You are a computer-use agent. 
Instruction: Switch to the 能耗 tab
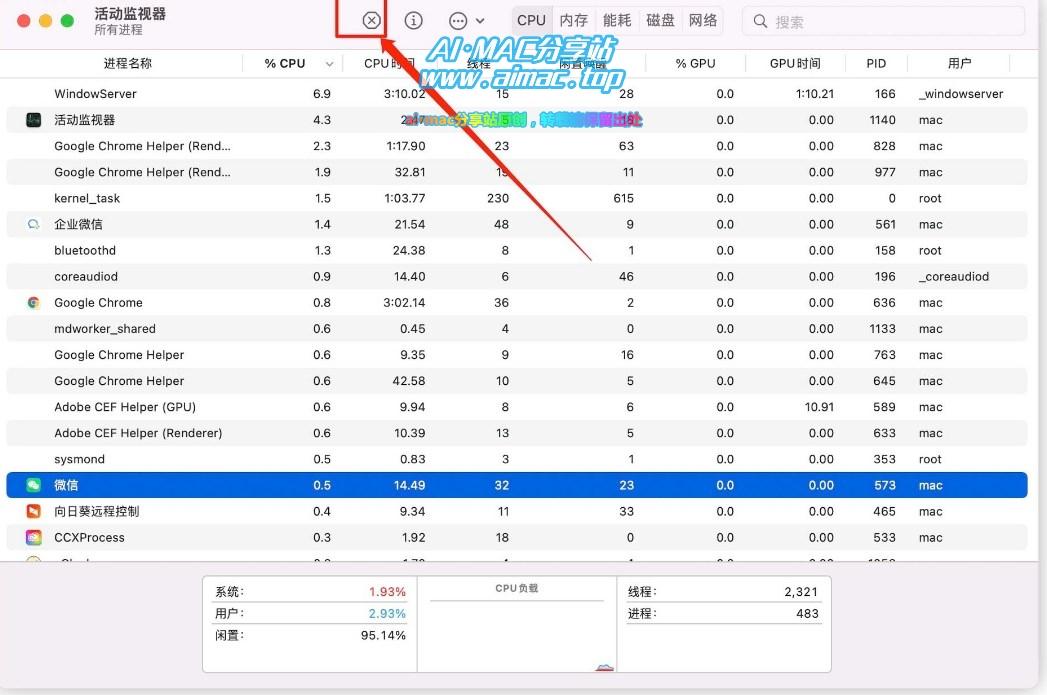[x=617, y=21]
